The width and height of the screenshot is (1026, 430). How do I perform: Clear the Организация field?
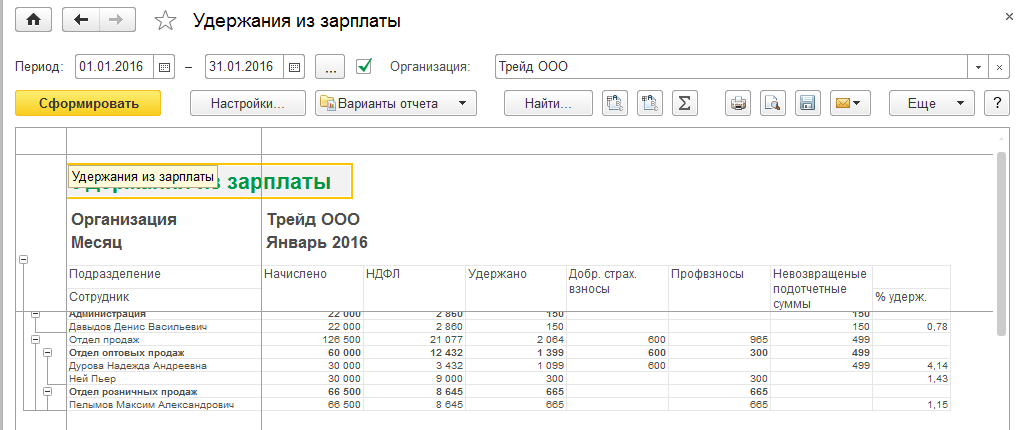999,67
